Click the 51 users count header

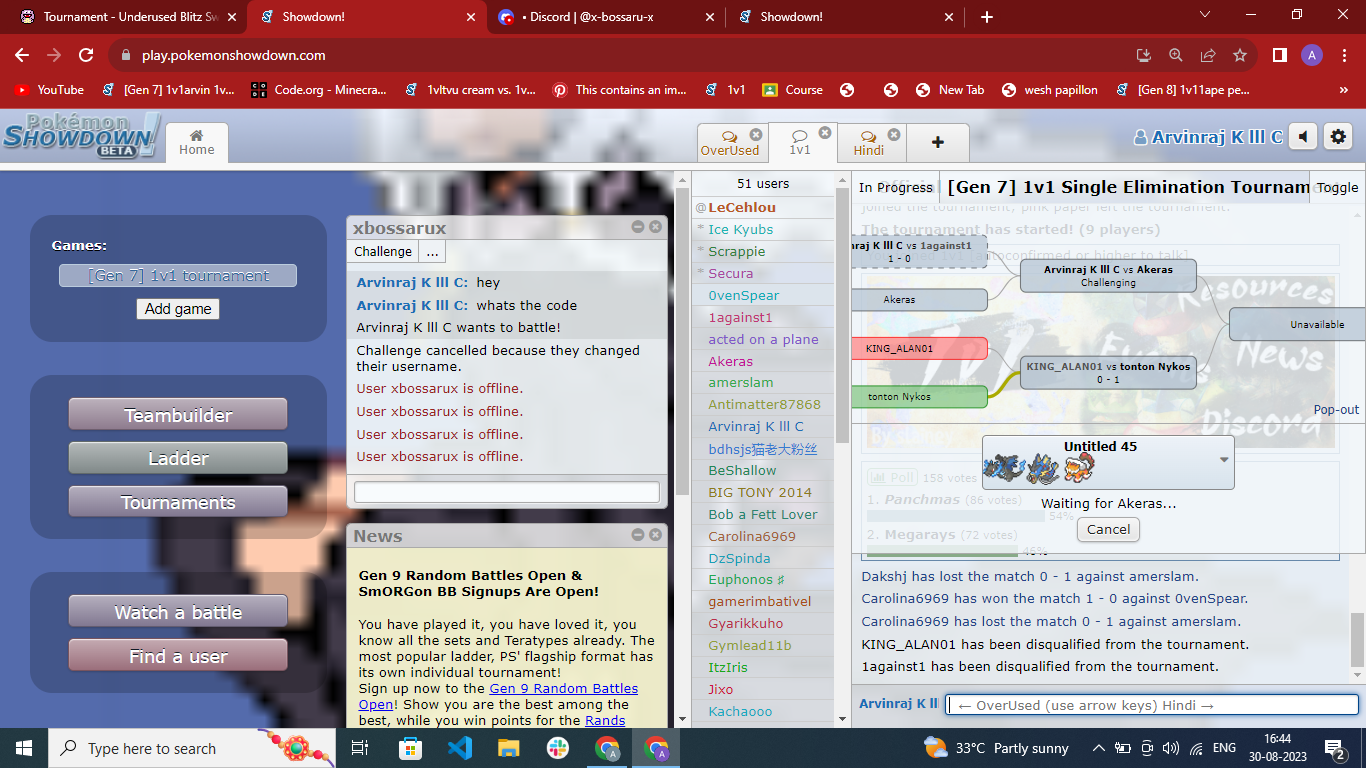tap(763, 184)
